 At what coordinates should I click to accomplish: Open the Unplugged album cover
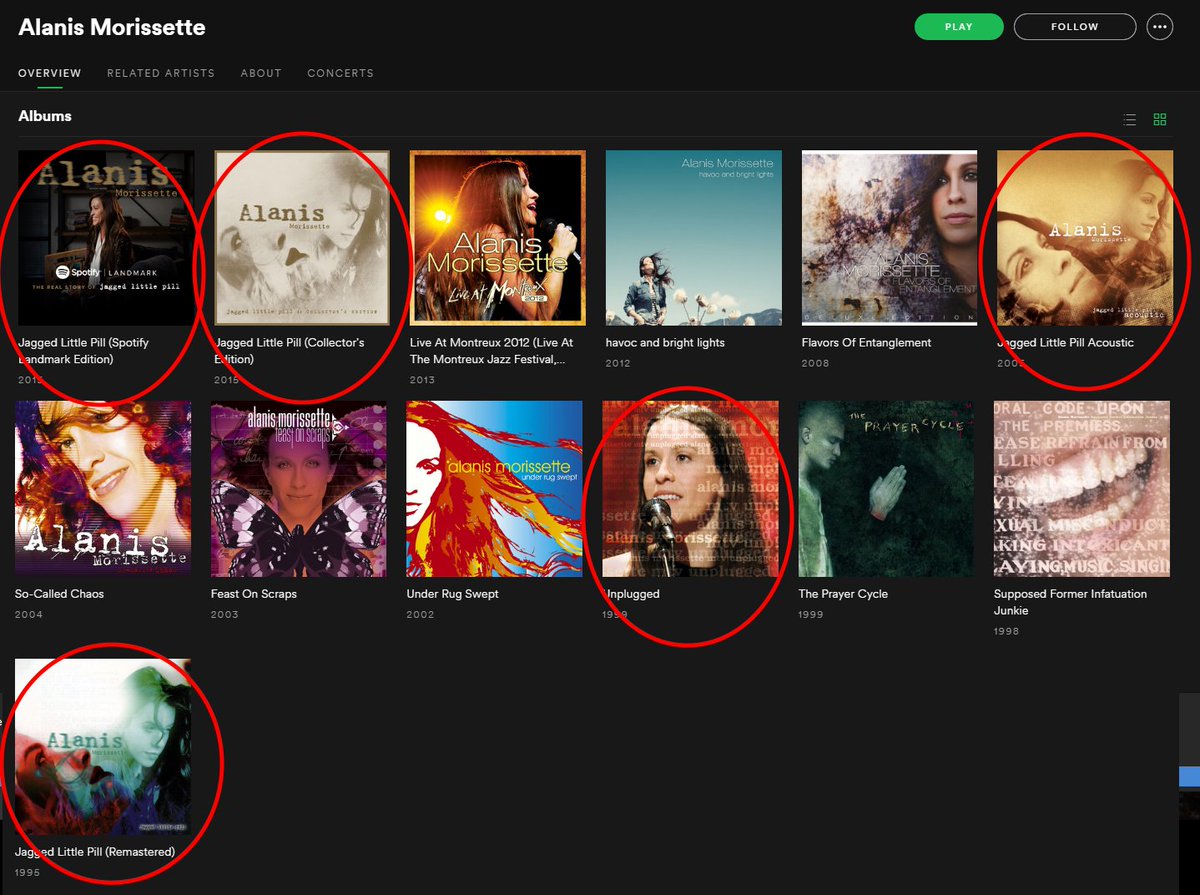point(691,489)
